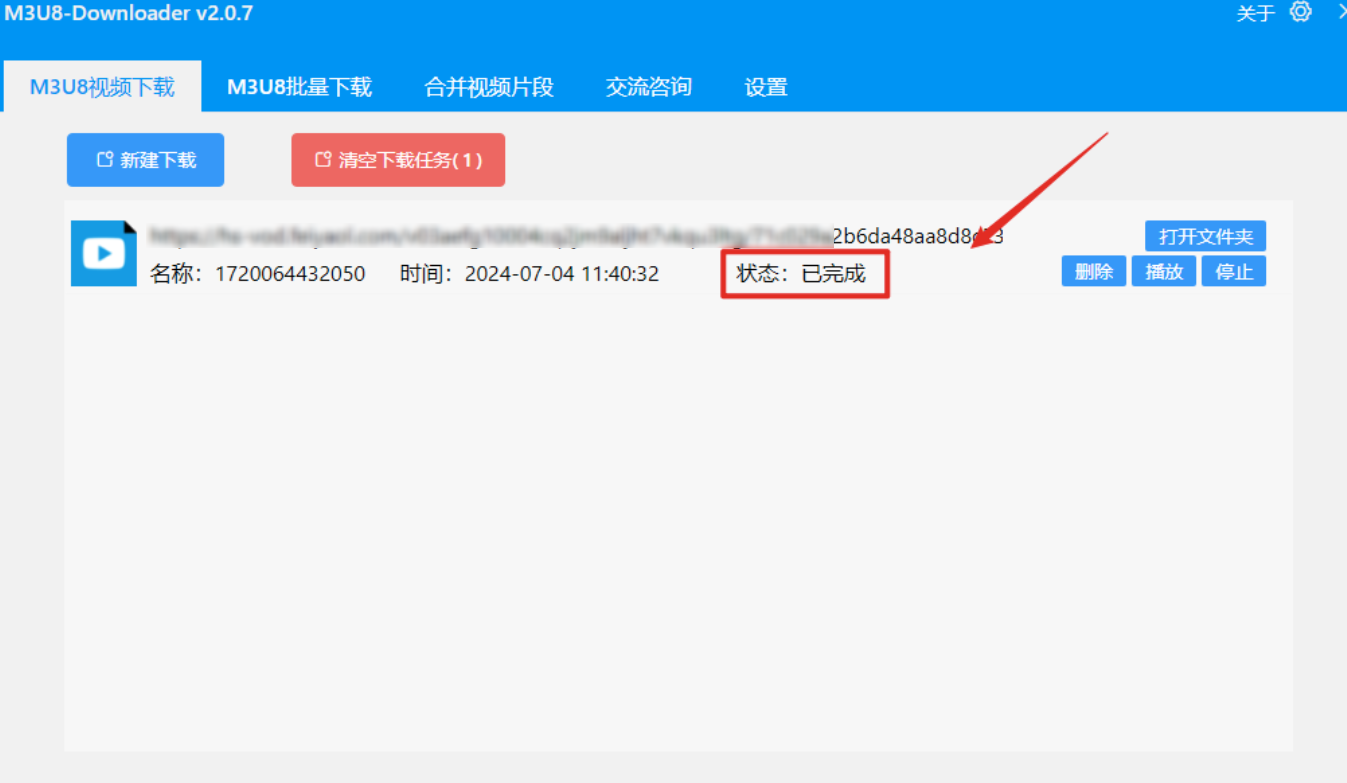Close the M3U8-Downloader window
The image size is (1347, 783).
click(1341, 12)
